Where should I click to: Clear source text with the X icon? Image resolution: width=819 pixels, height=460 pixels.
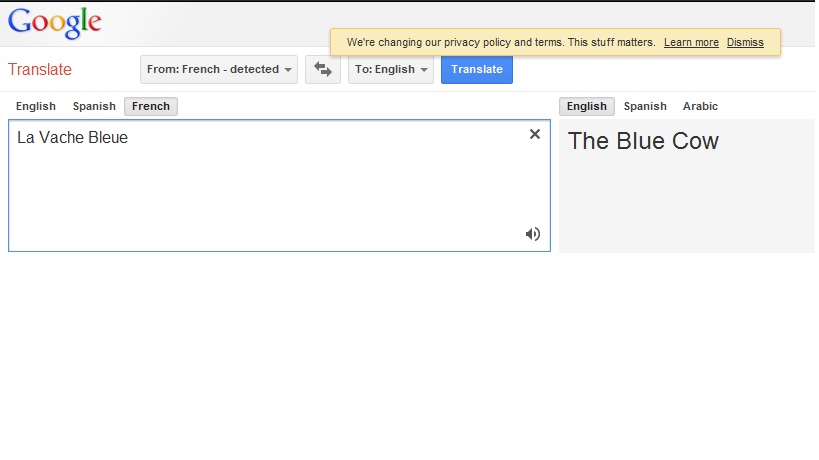[x=534, y=134]
